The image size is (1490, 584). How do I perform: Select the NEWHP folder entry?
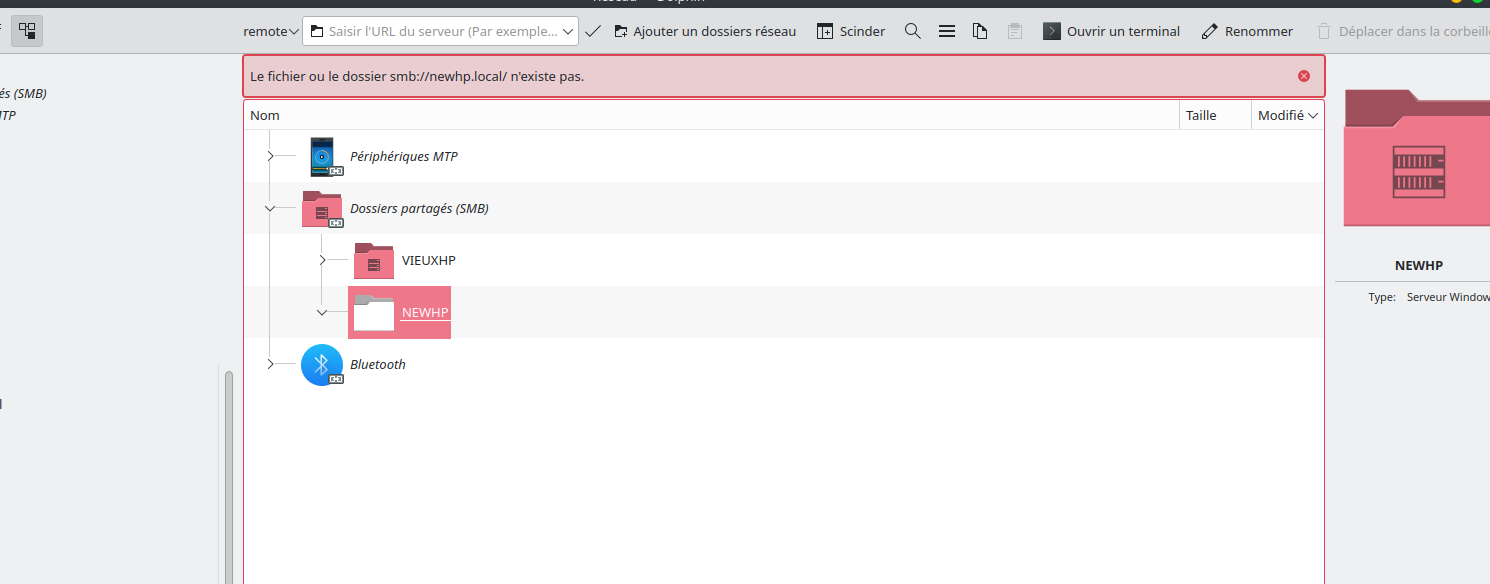[x=425, y=313]
